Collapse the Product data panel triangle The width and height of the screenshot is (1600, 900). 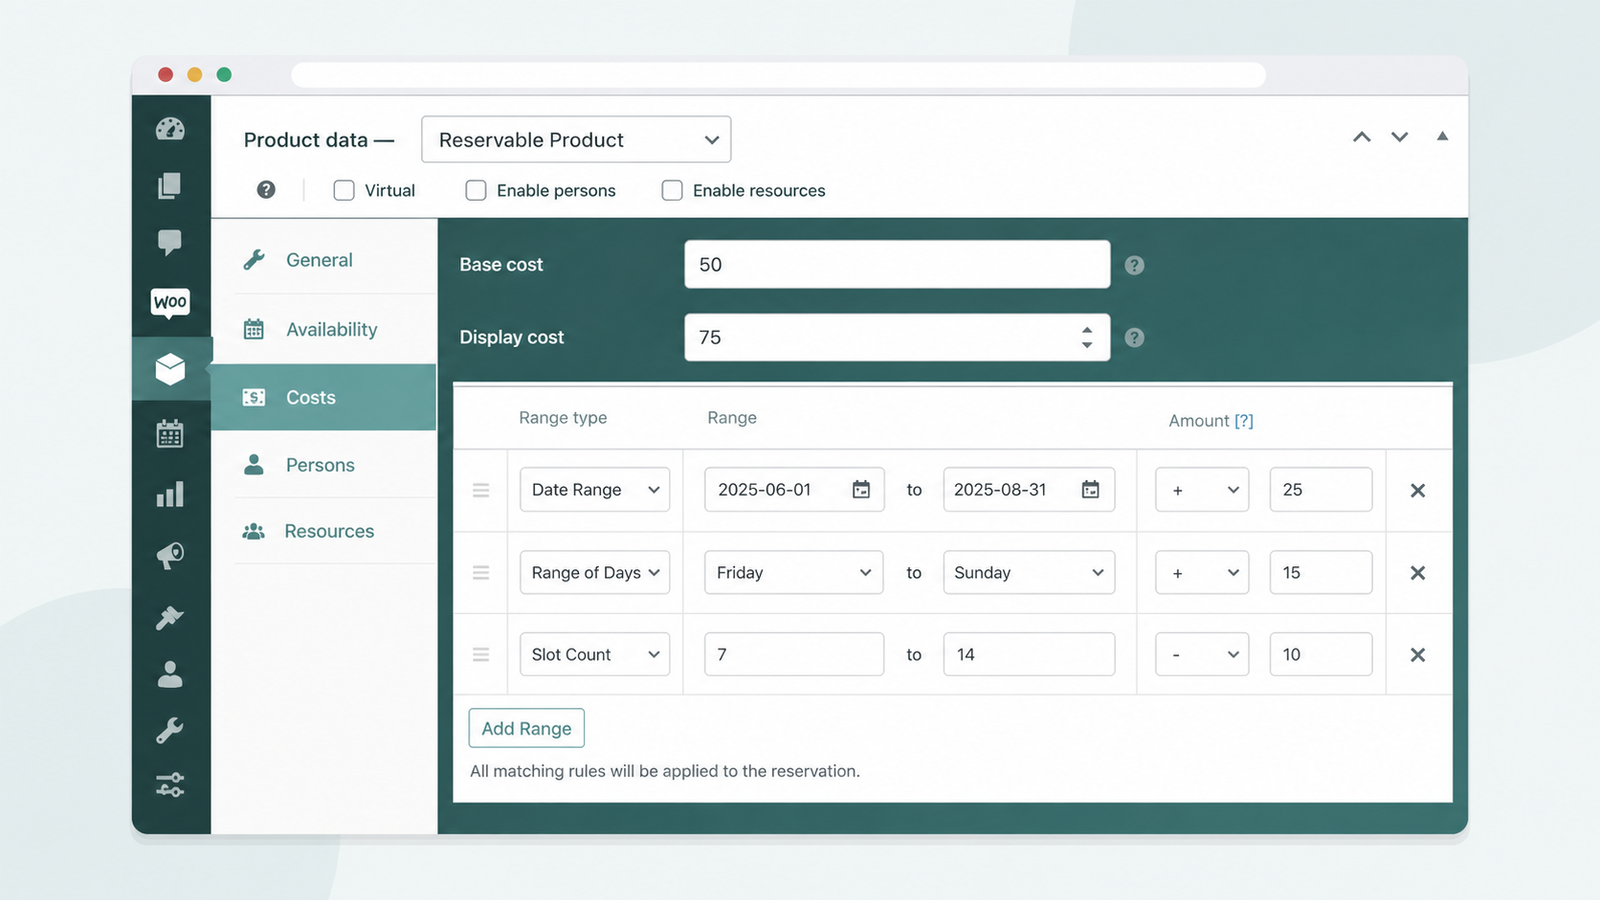tap(1442, 136)
